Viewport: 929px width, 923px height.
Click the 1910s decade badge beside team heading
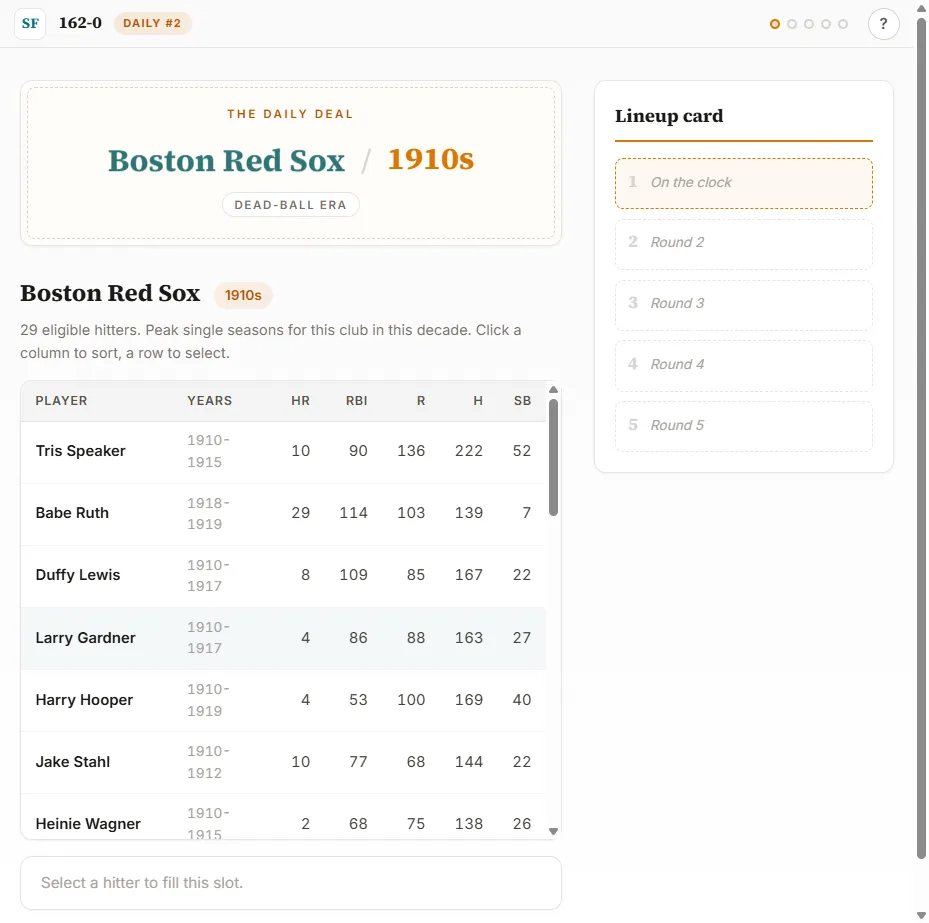(x=243, y=296)
